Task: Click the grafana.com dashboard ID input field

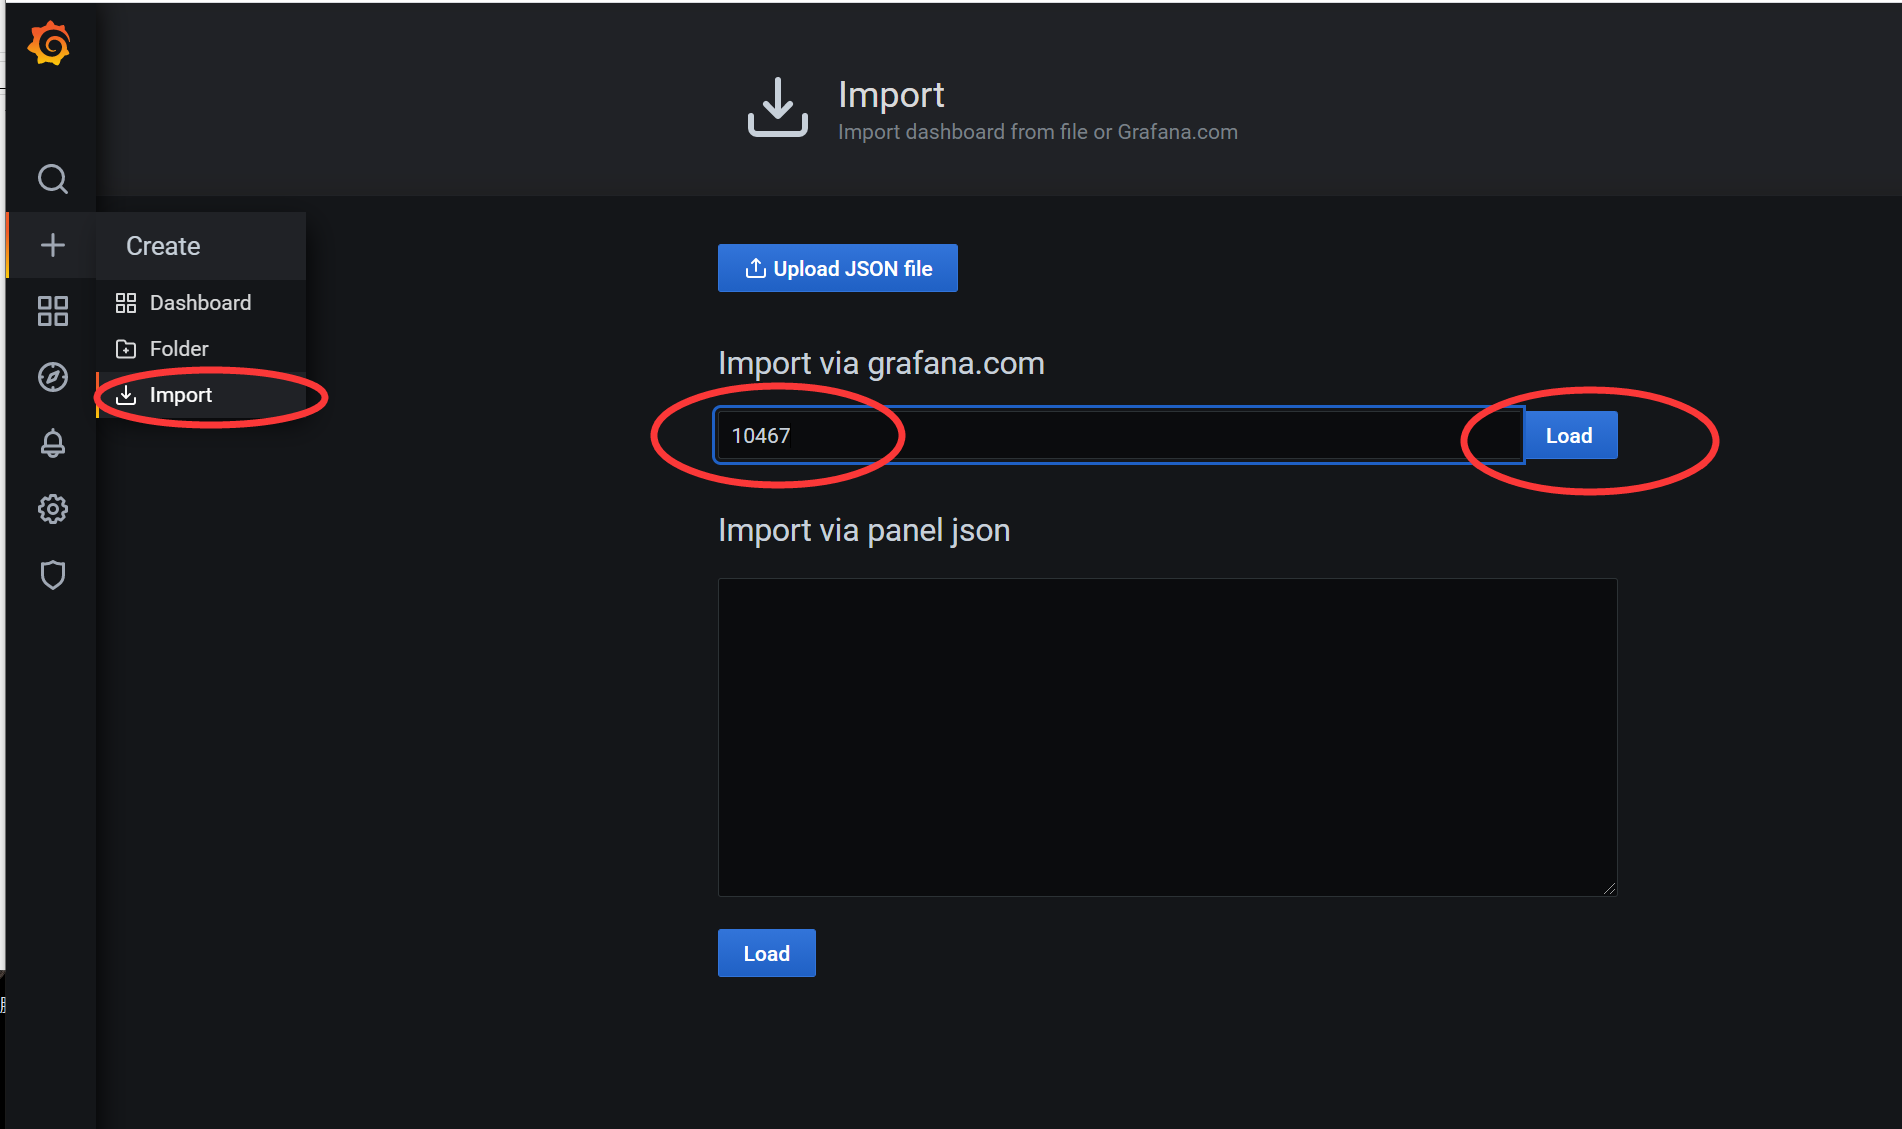Action: (1119, 435)
